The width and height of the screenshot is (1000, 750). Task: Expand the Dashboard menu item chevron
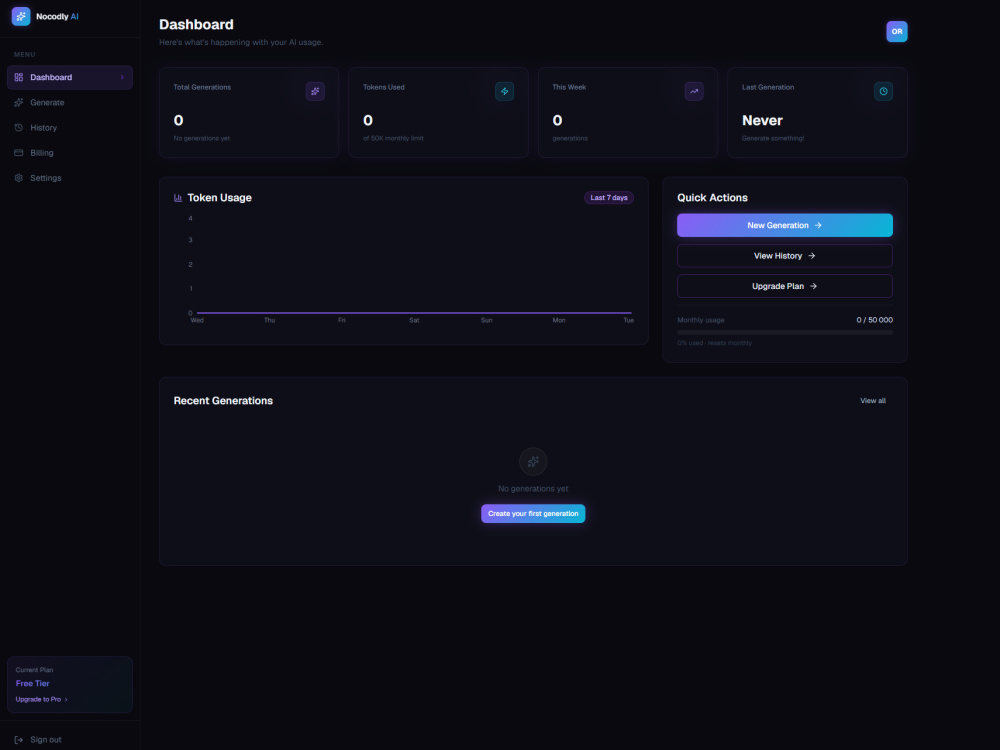click(122, 77)
